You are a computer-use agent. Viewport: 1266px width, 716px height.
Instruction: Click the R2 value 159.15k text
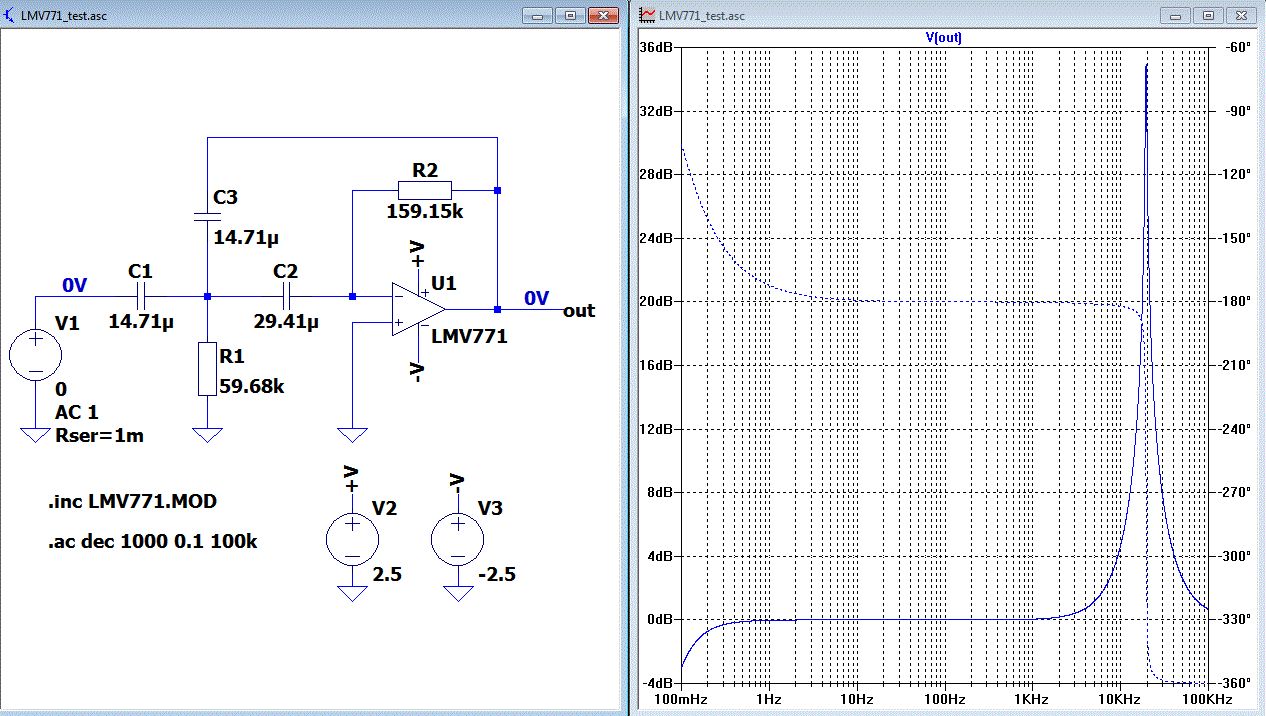(x=426, y=212)
